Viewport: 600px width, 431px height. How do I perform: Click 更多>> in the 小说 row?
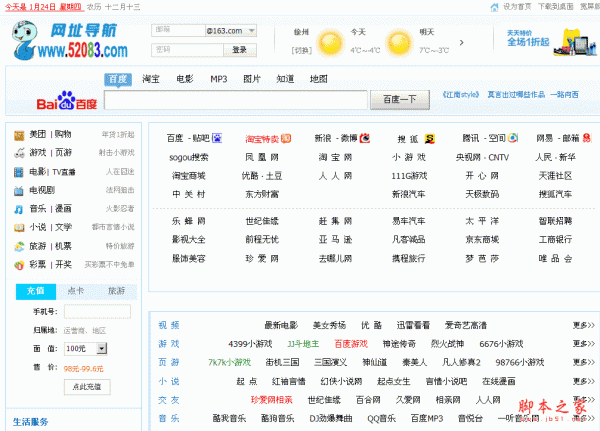(x=584, y=381)
